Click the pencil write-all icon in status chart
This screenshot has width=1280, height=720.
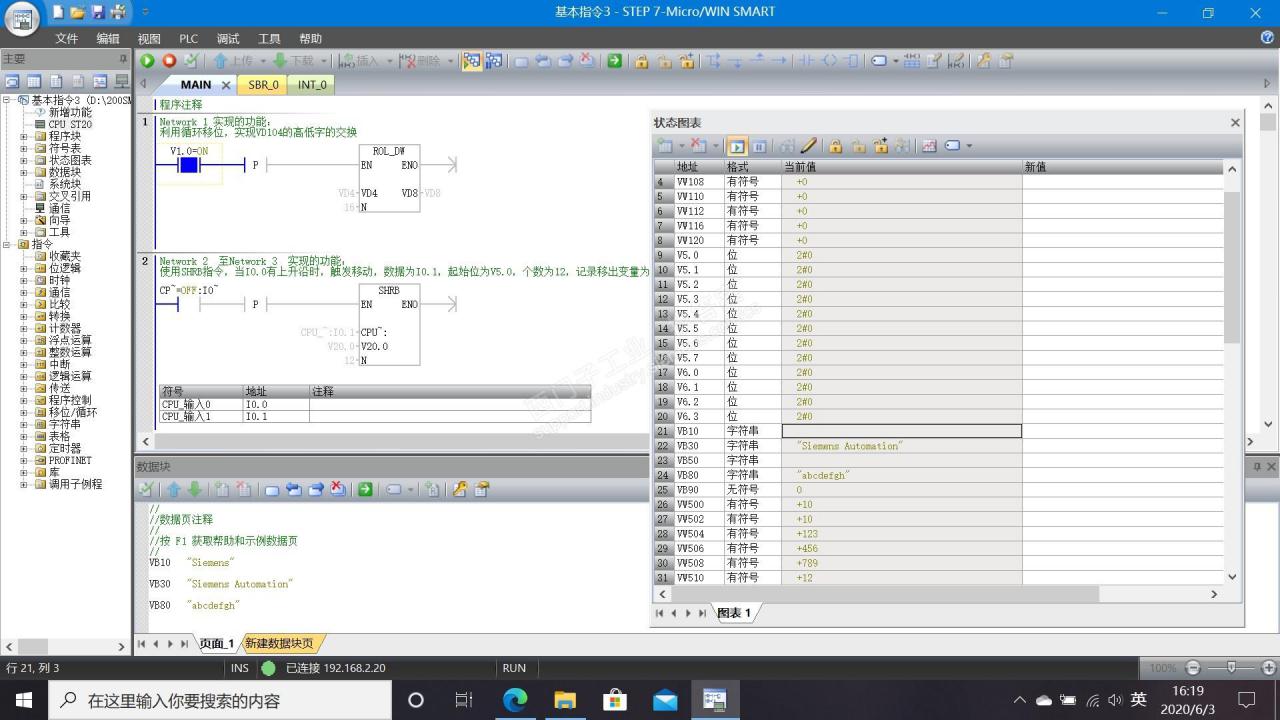pos(809,146)
